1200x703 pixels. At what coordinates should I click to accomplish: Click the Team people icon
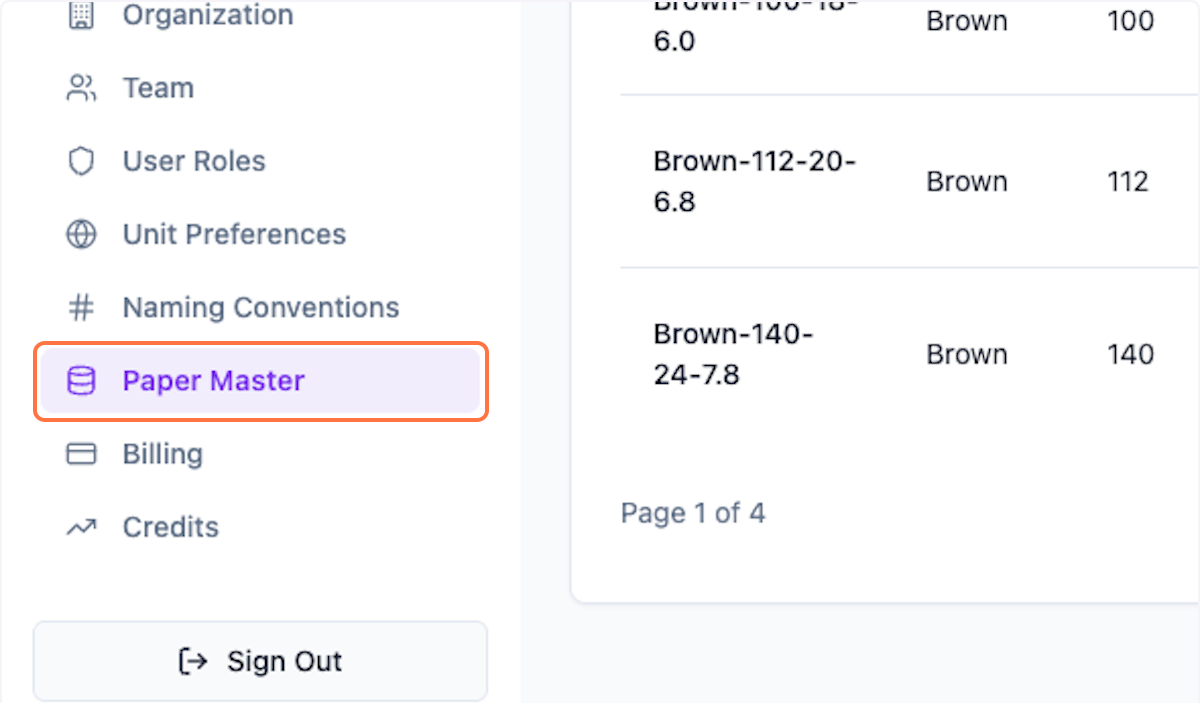[81, 88]
